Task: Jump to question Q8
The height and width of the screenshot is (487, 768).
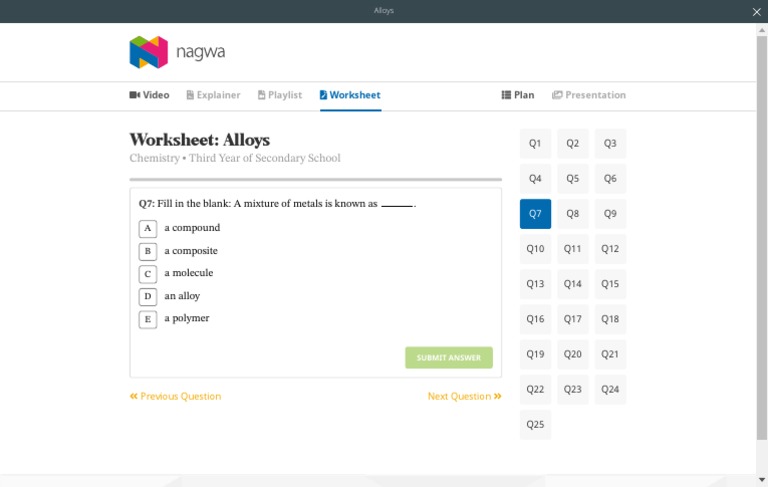Action: pyautogui.click(x=573, y=214)
